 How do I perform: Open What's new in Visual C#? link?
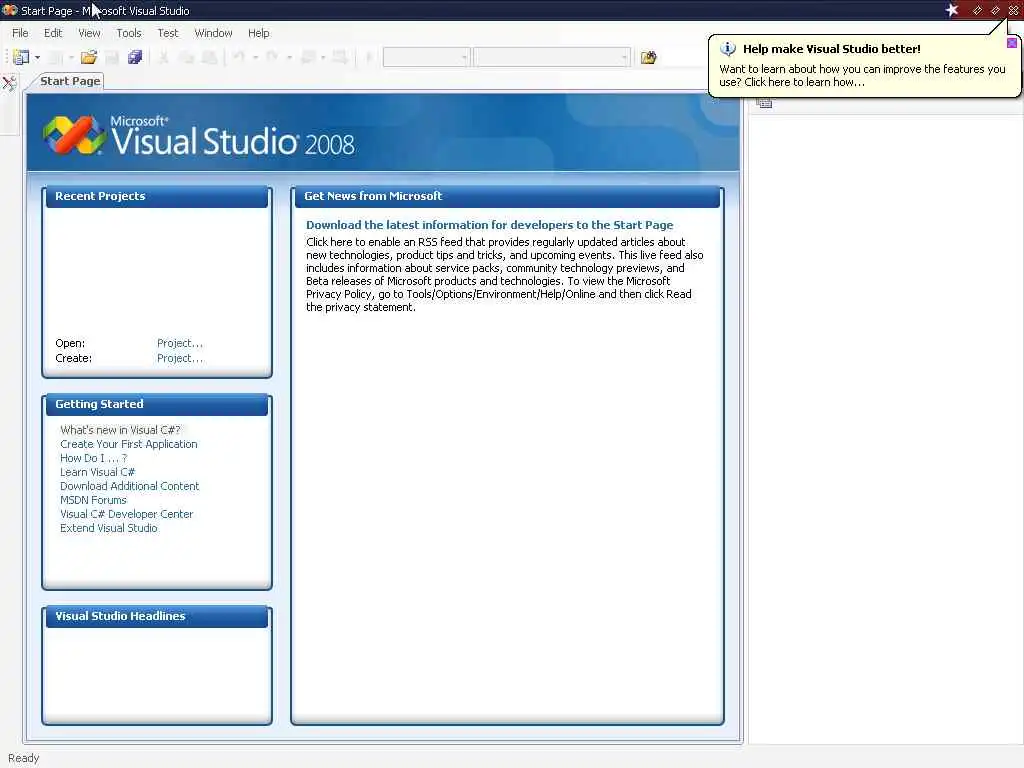coord(120,430)
